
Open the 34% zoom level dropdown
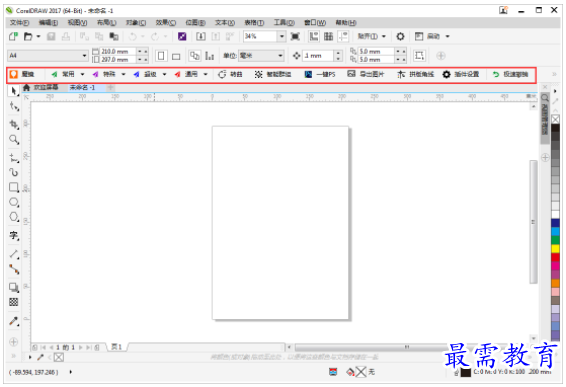coord(282,36)
